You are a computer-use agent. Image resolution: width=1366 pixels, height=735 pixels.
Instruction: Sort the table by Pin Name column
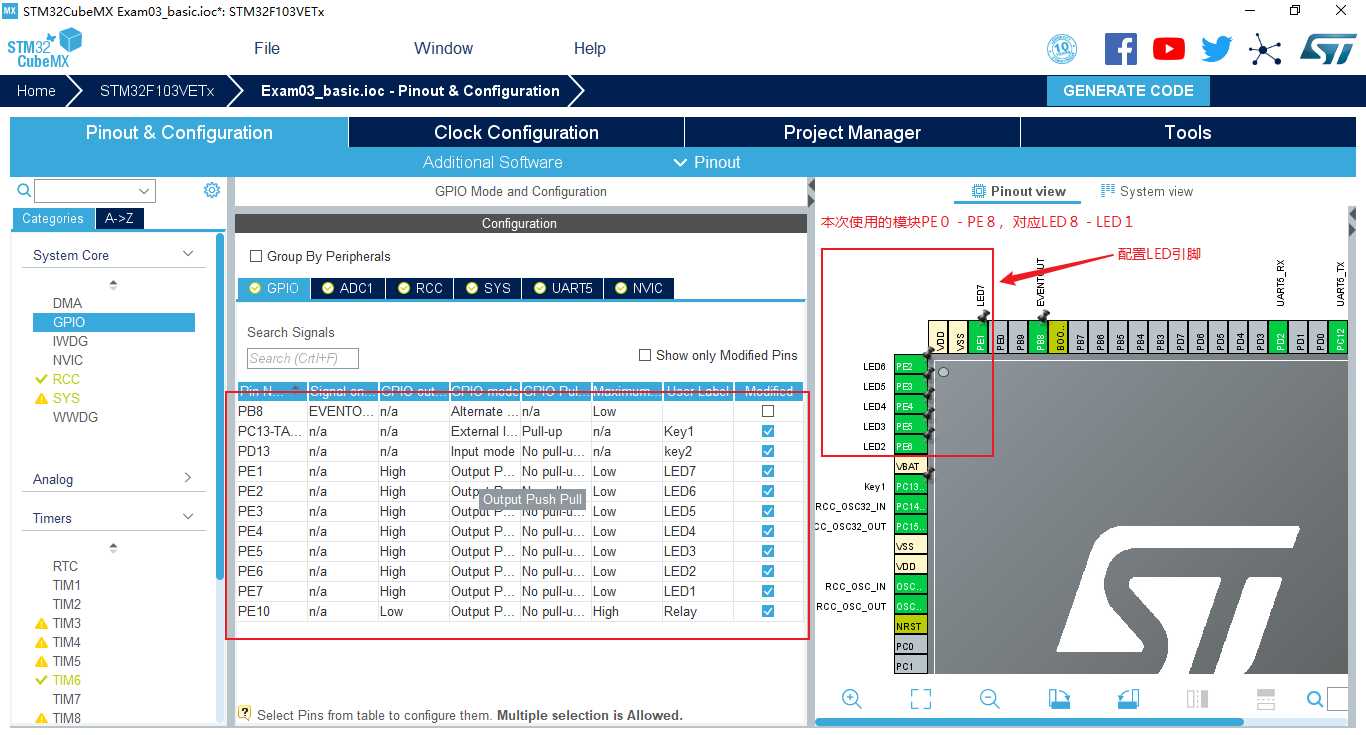[x=271, y=391]
